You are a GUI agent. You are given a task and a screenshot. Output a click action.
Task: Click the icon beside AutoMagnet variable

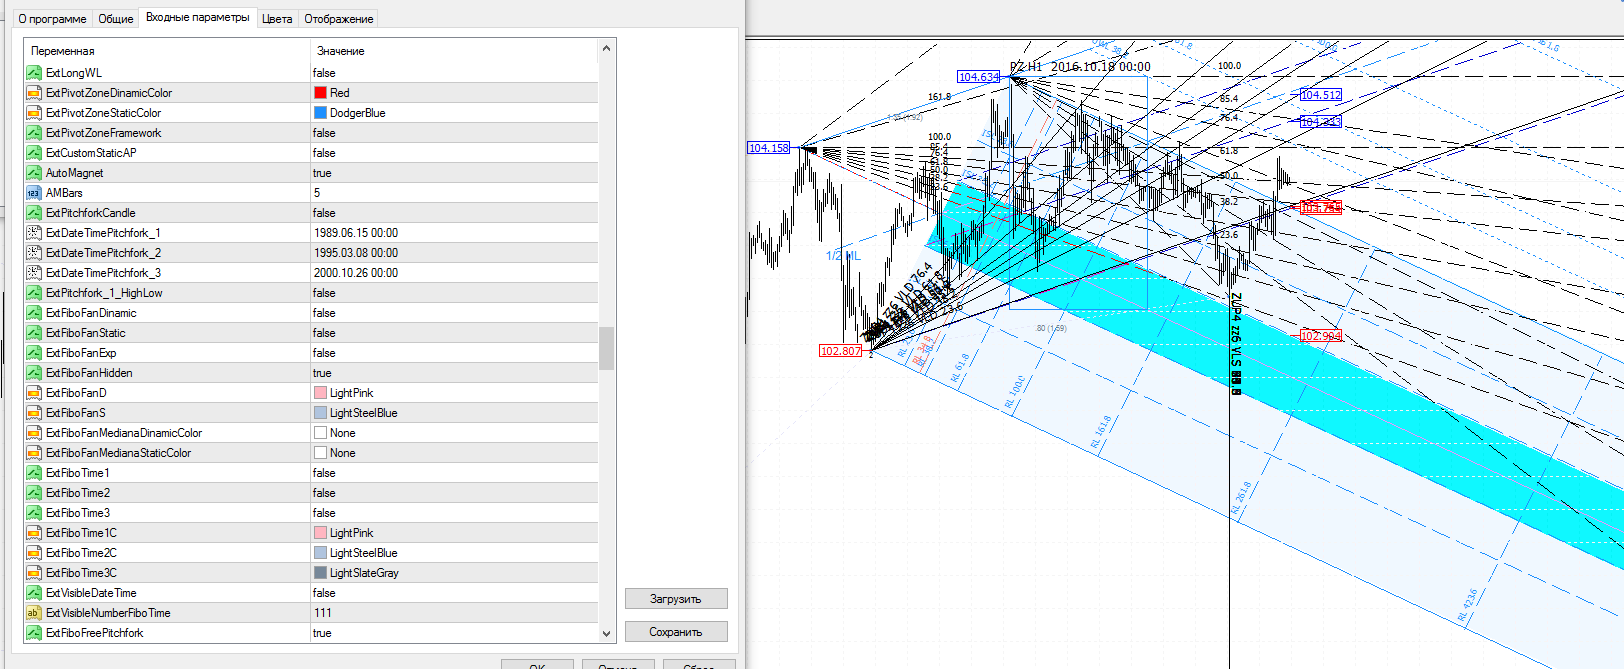(x=34, y=173)
